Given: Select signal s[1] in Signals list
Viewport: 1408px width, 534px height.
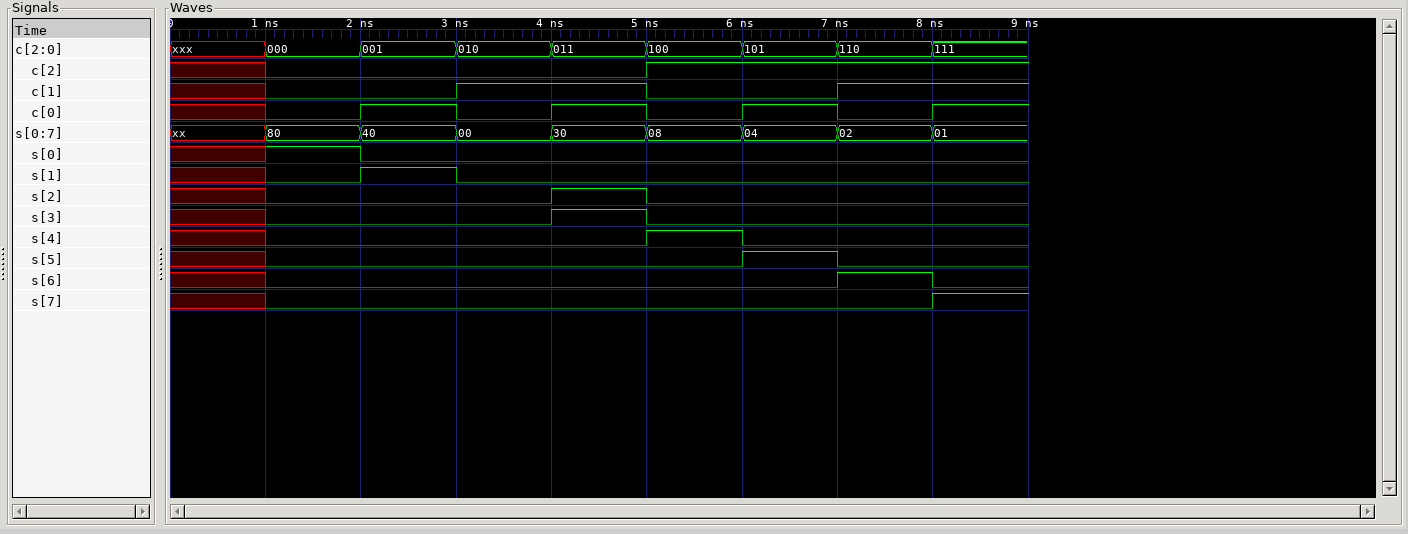Looking at the screenshot, I should 81,175.
